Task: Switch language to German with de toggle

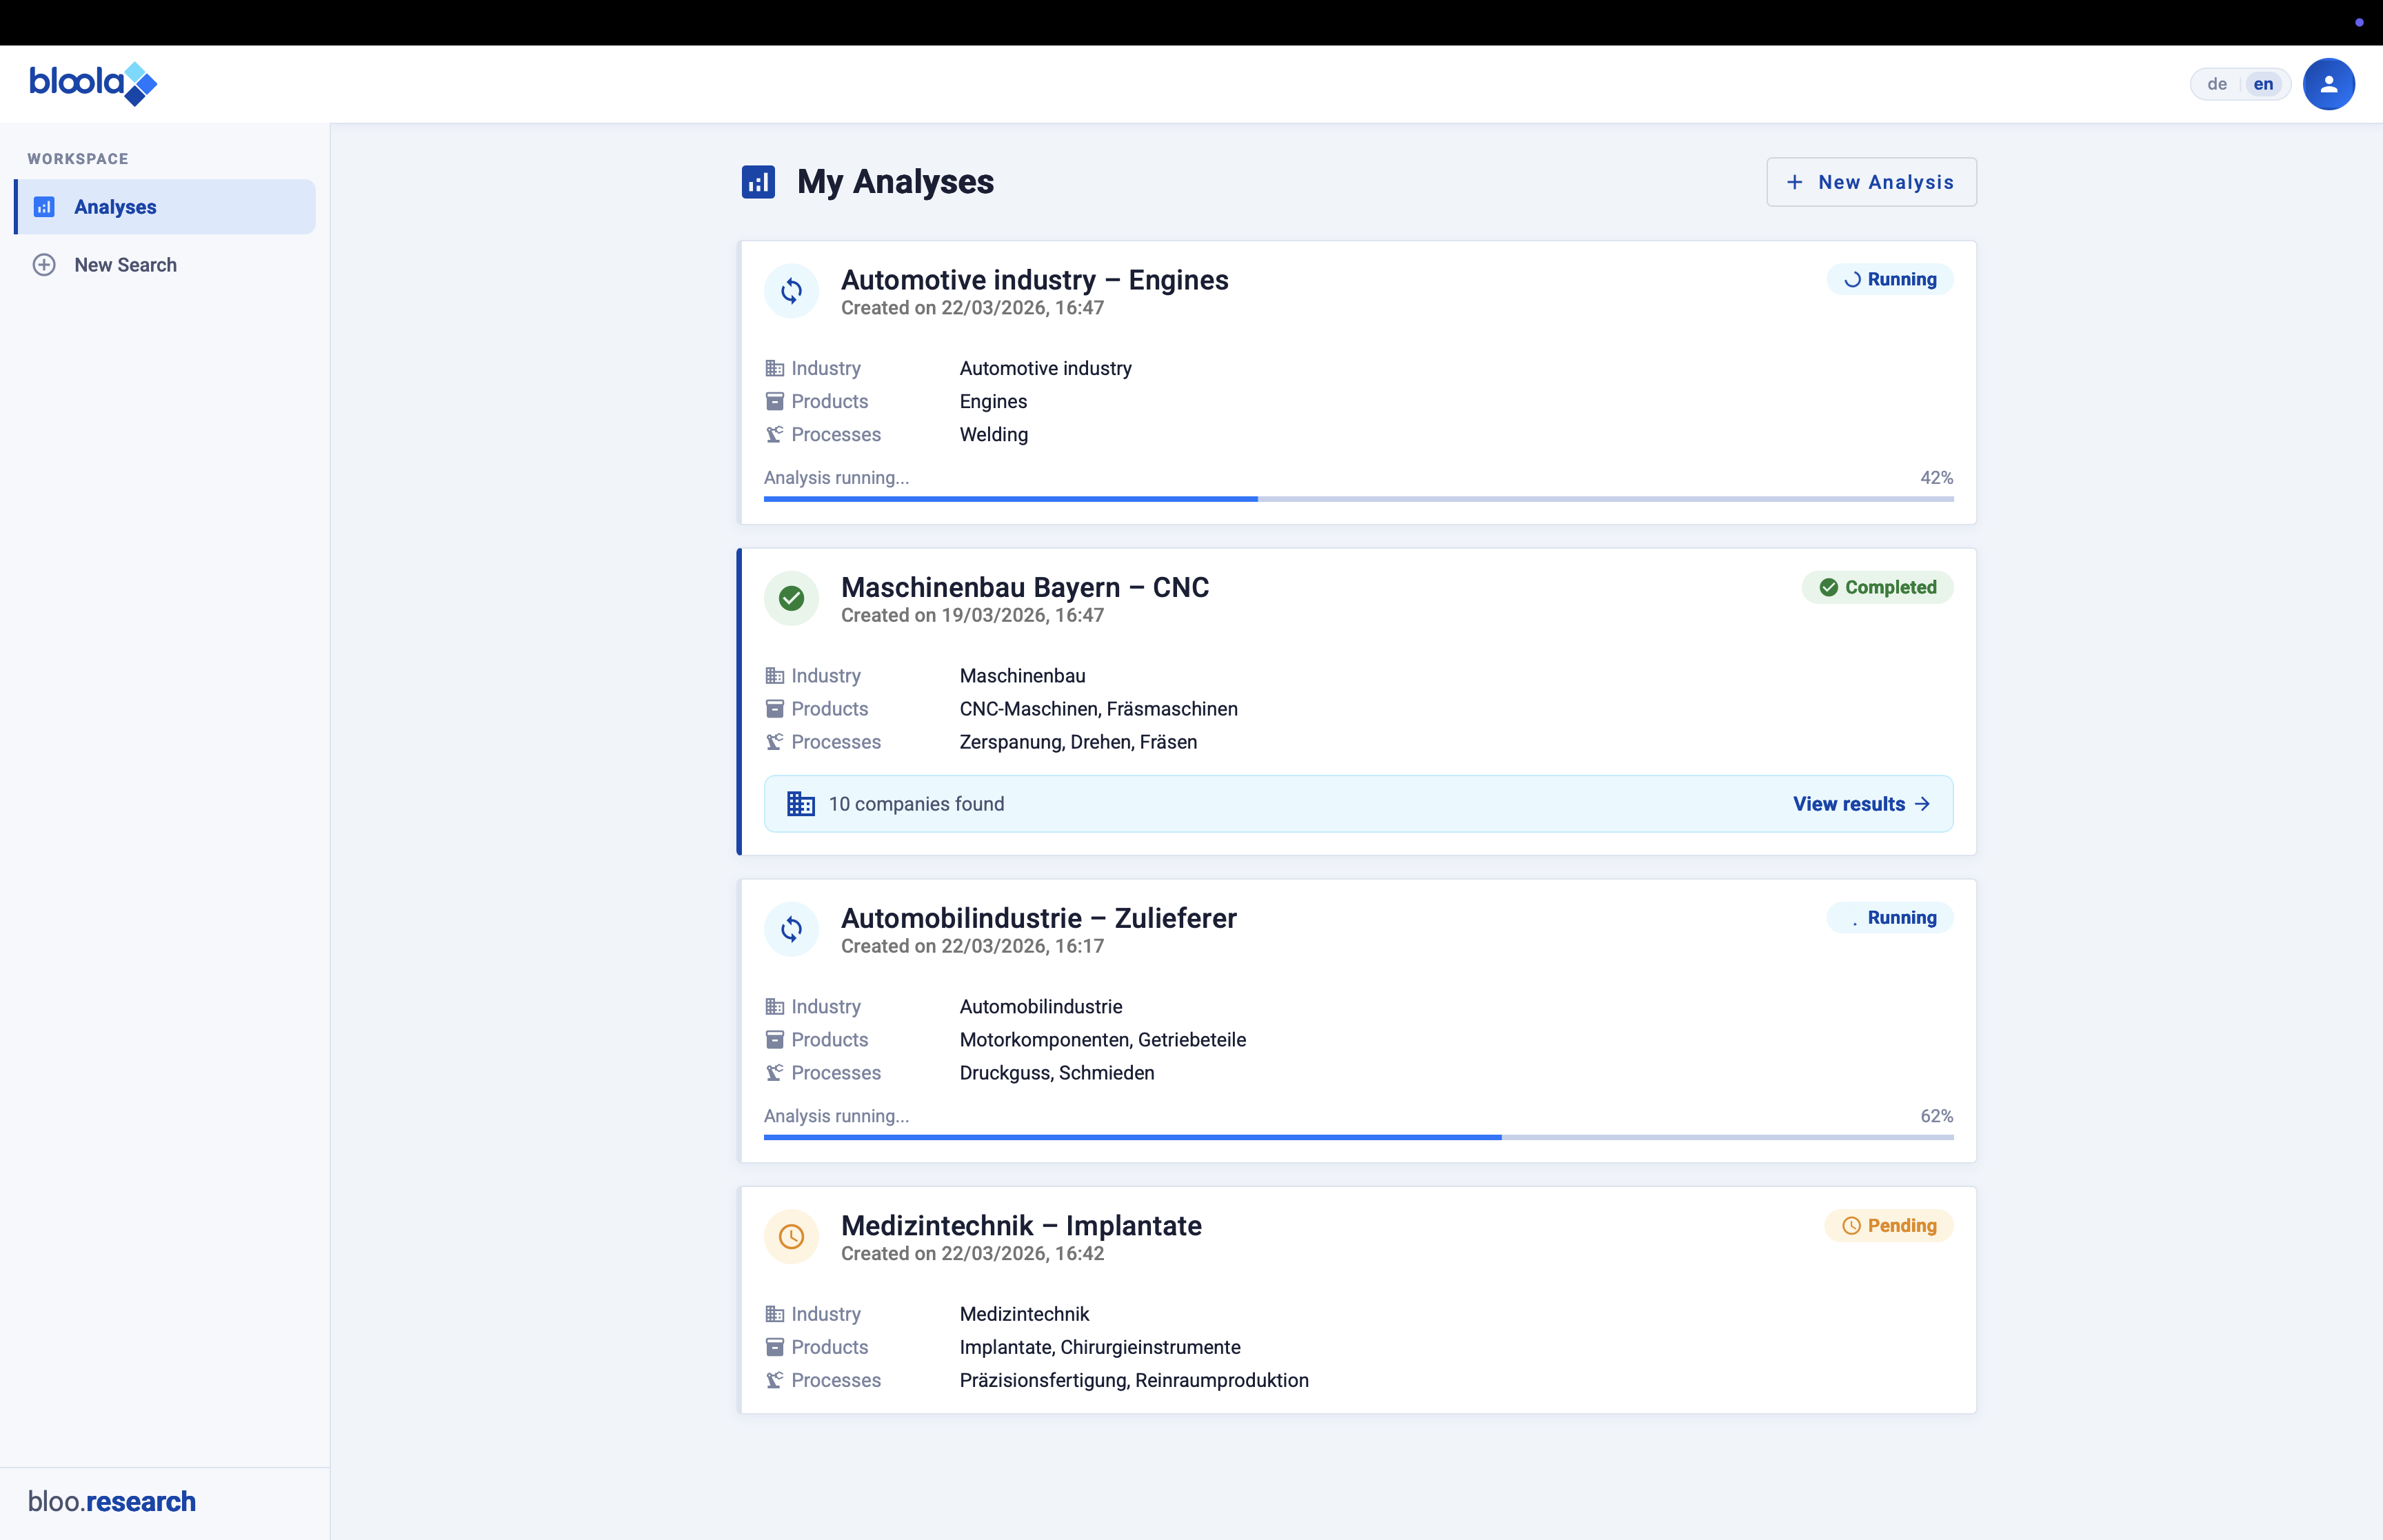Action: tap(2216, 84)
